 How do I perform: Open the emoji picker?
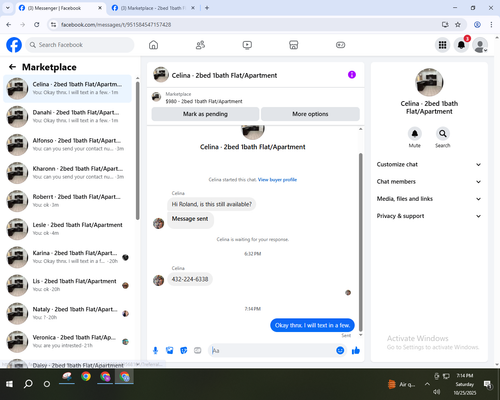pyautogui.click(x=340, y=350)
